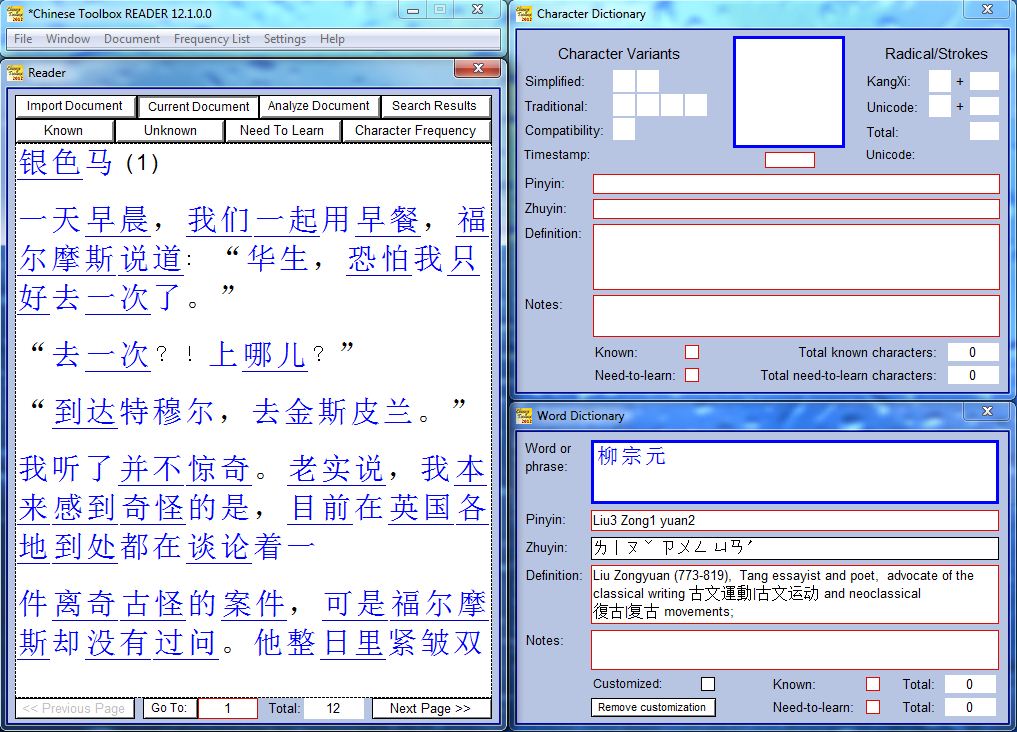Enable Need-to-learn checkbox in Word Dictionary

873,707
